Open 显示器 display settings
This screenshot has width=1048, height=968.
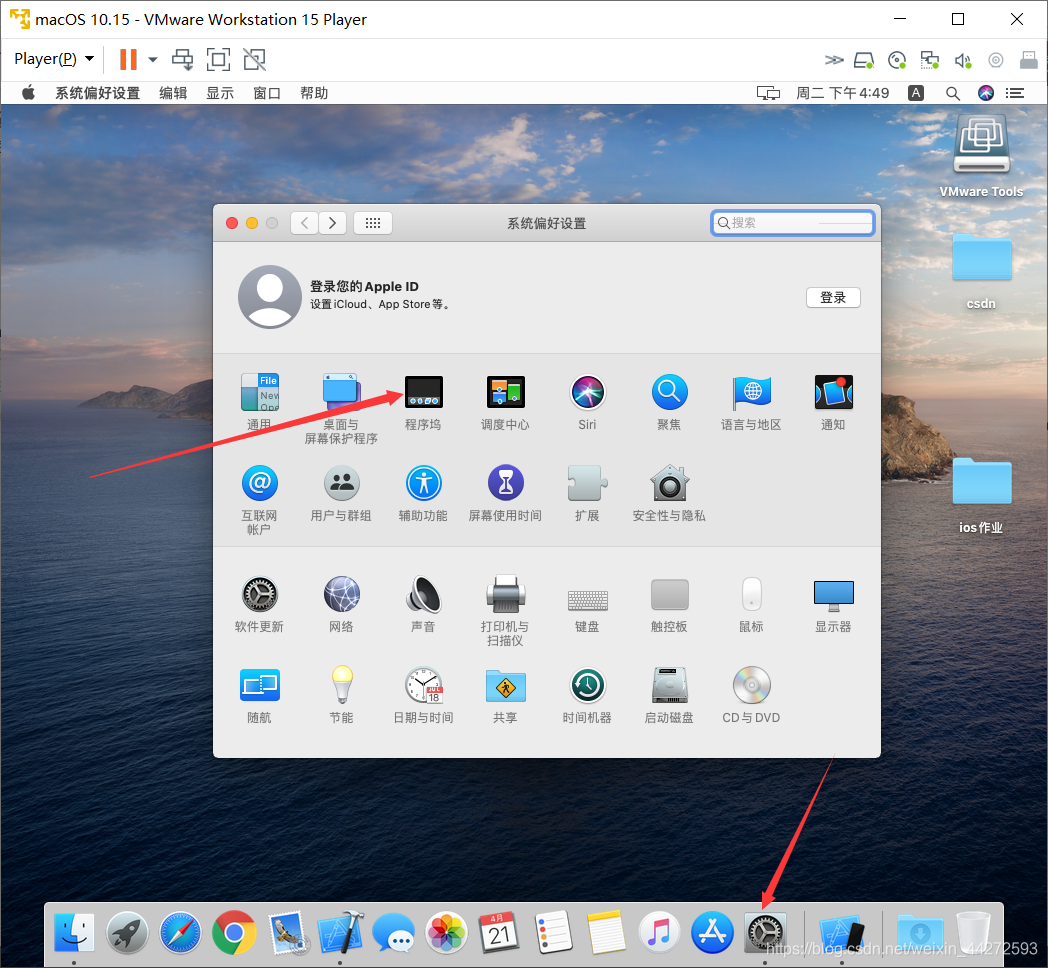coord(833,595)
